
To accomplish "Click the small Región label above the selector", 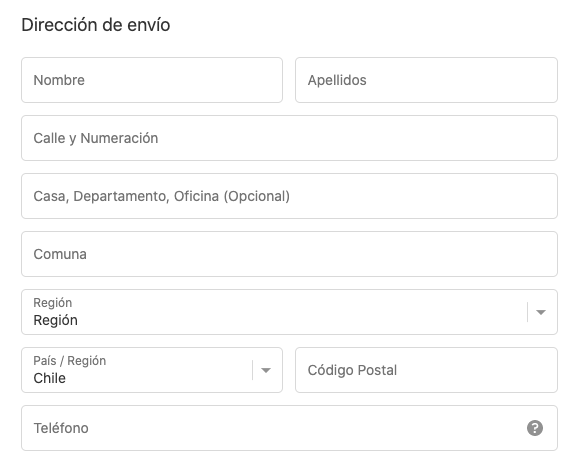I will 53,303.
